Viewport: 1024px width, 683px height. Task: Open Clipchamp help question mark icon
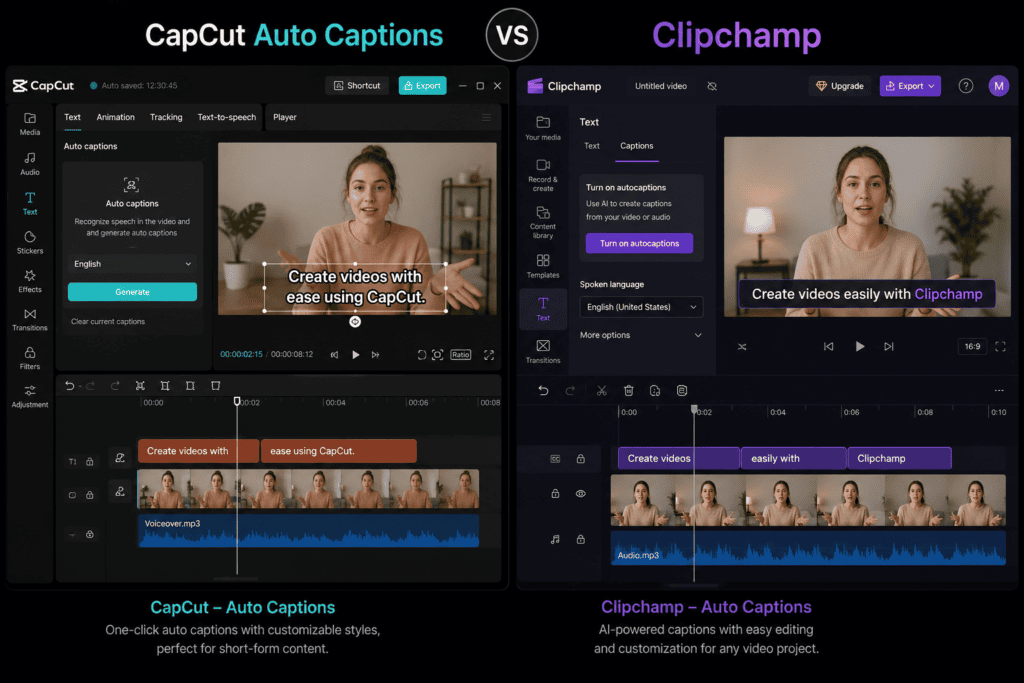[x=965, y=86]
